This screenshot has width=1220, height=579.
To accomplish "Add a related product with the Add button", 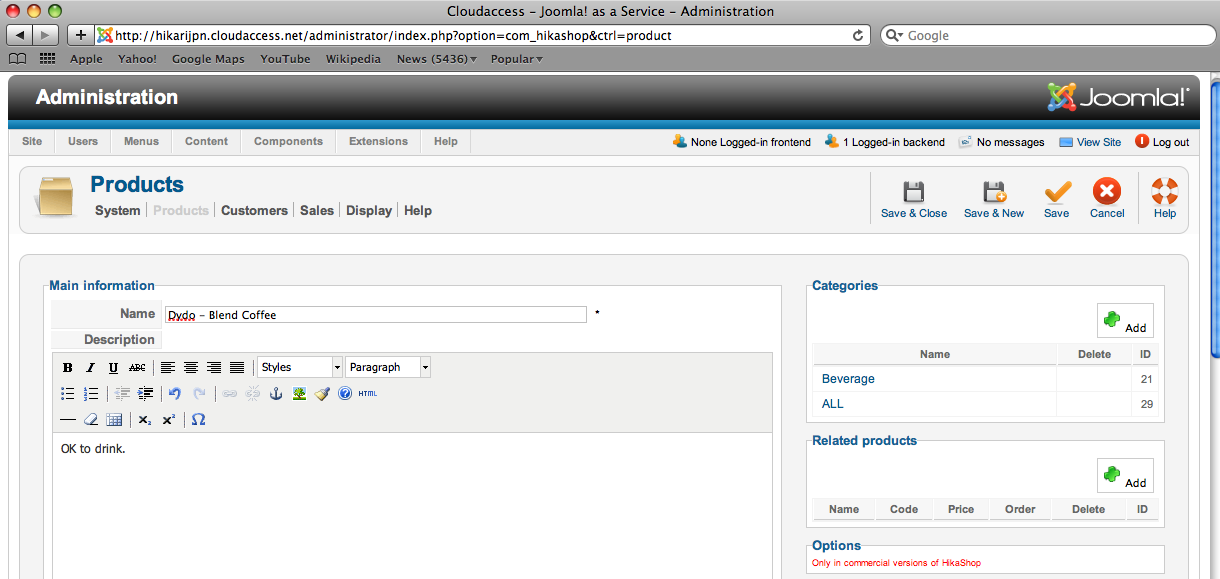I will [1125, 475].
